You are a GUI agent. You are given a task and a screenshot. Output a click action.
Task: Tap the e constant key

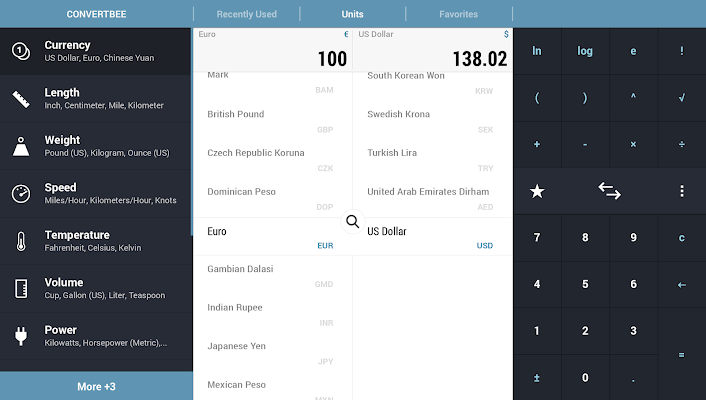coord(633,51)
